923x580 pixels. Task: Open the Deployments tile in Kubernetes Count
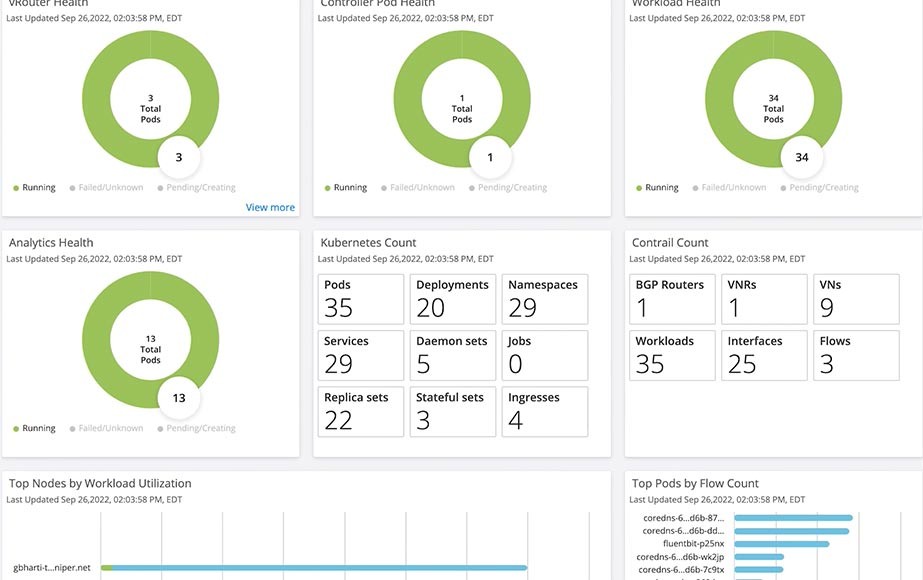(x=452, y=298)
